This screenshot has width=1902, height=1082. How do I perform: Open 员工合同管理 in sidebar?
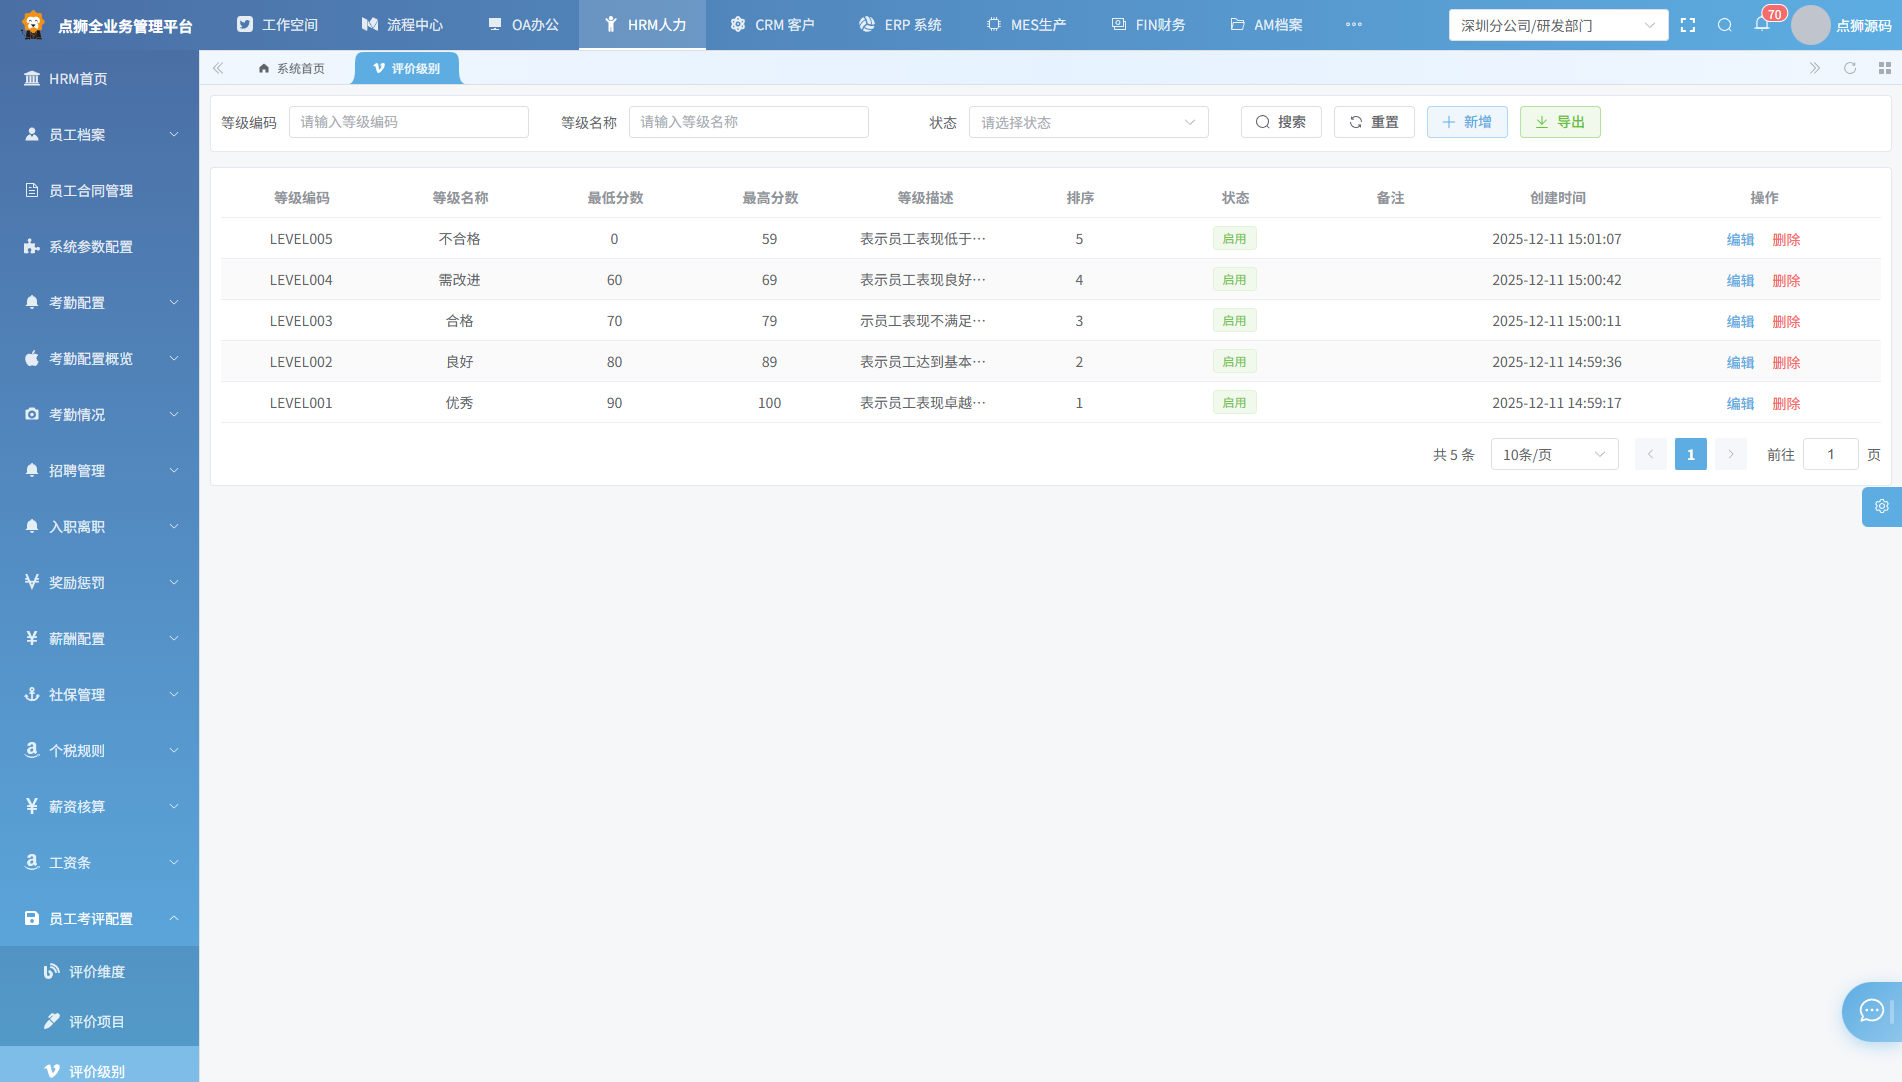tap(100, 190)
